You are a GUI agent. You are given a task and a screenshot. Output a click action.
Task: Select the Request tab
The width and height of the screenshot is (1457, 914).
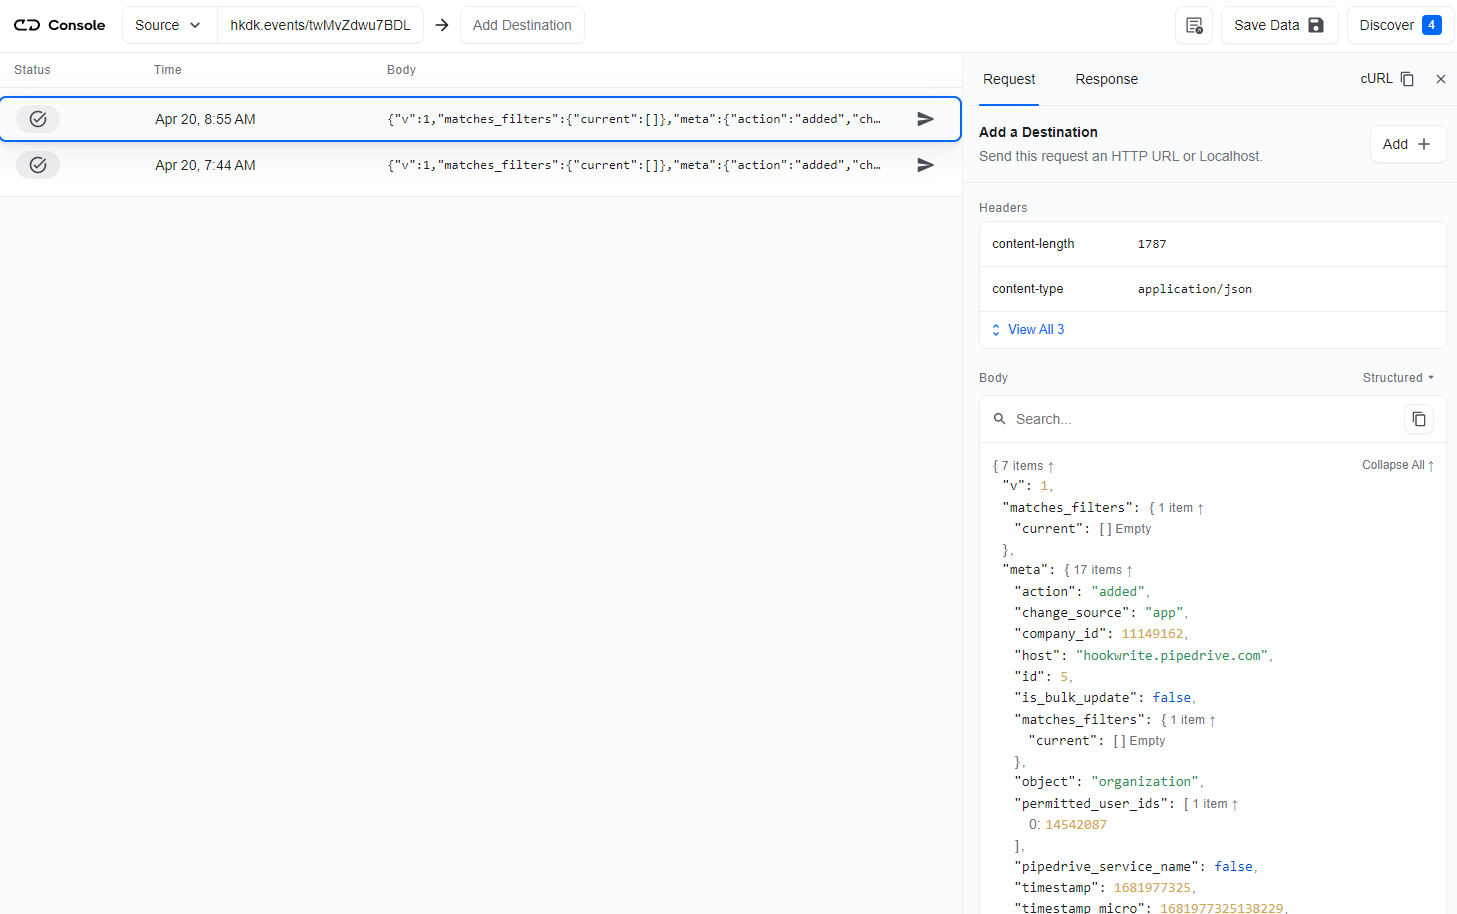pyautogui.click(x=1008, y=79)
